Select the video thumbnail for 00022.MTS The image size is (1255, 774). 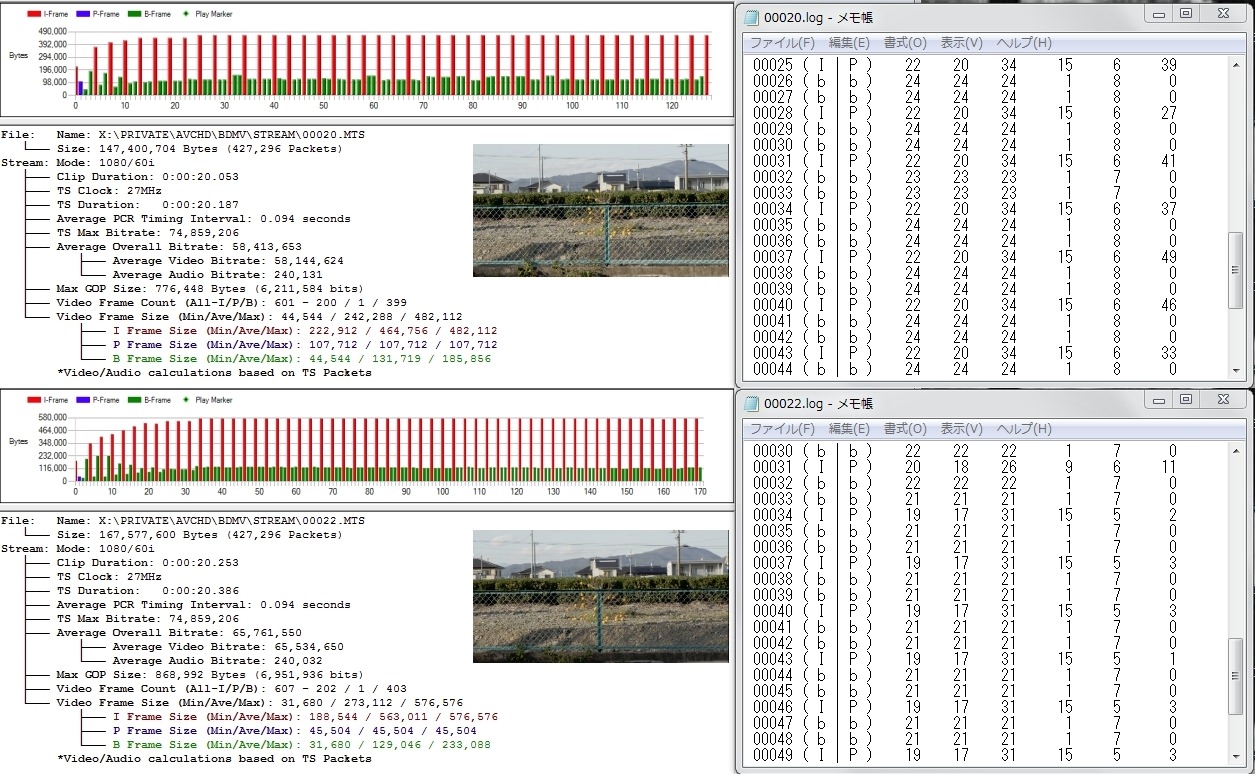point(600,596)
